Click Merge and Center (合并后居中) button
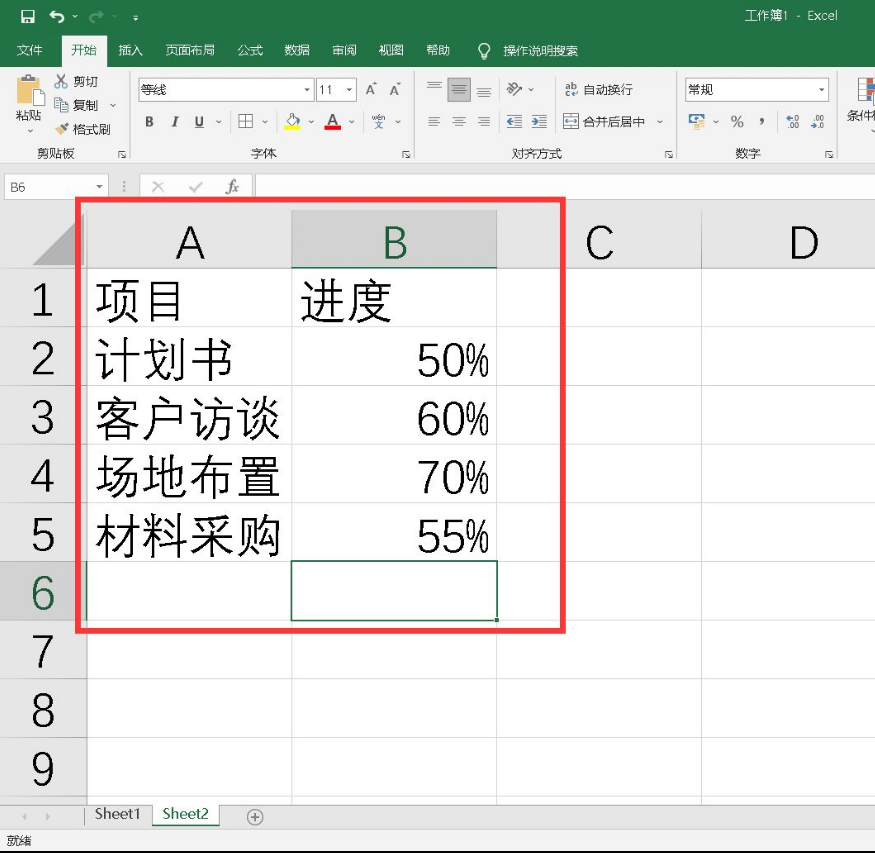The image size is (875, 853). coord(606,122)
